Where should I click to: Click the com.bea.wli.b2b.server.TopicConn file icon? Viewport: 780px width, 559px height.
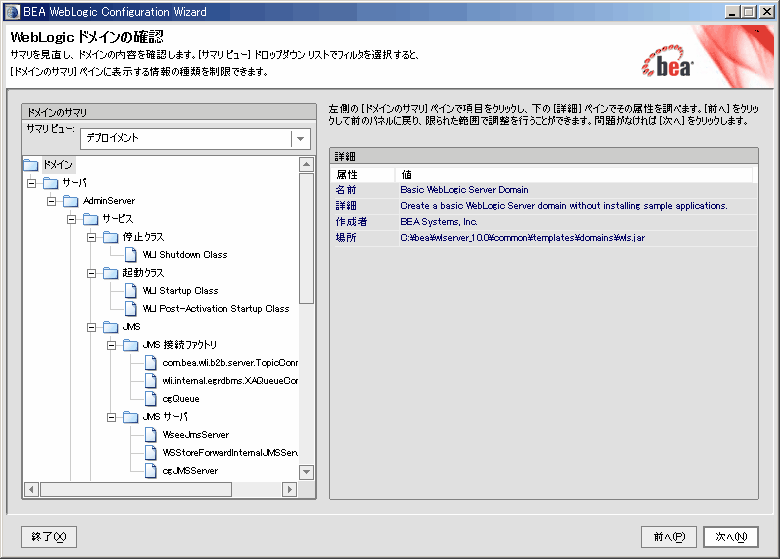[x=151, y=363]
